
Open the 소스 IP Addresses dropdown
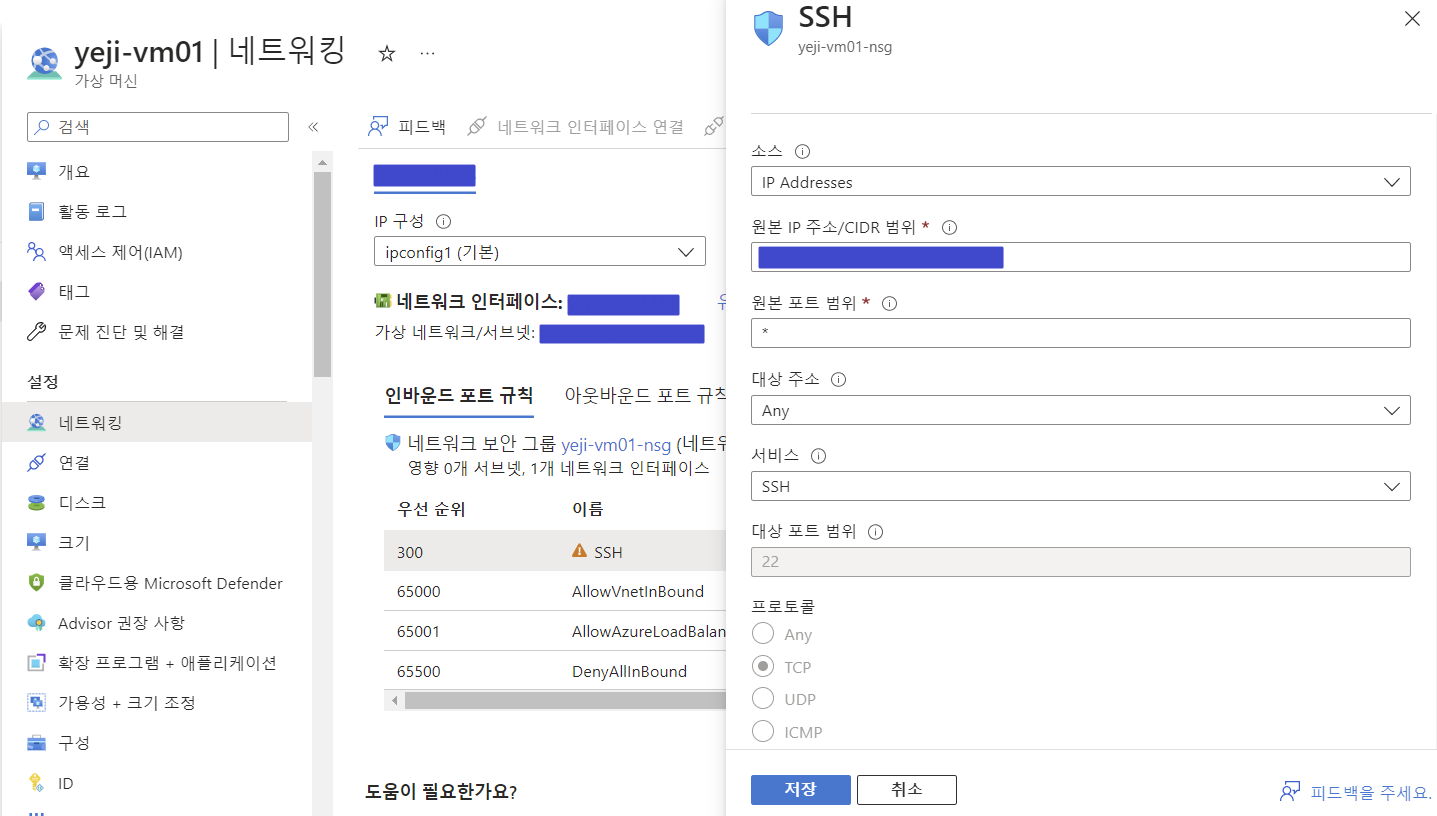(x=1080, y=182)
